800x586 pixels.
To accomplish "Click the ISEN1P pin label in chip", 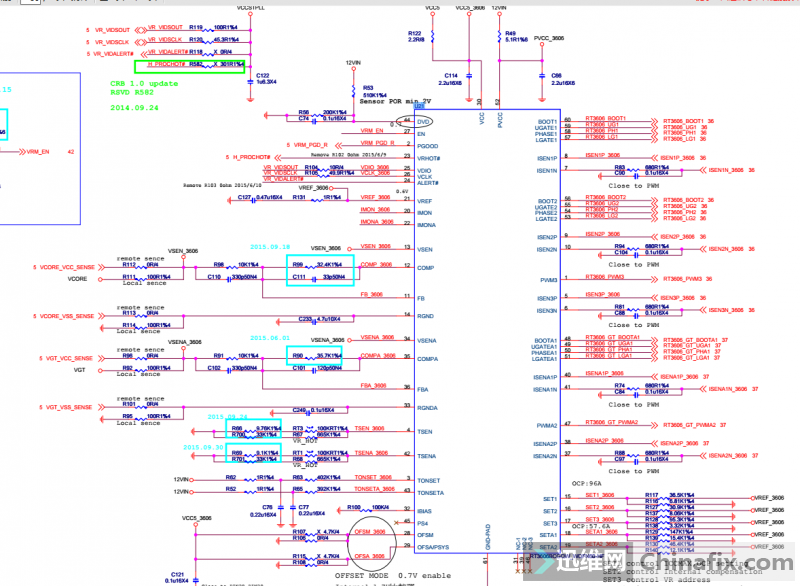I will tap(546, 159).
